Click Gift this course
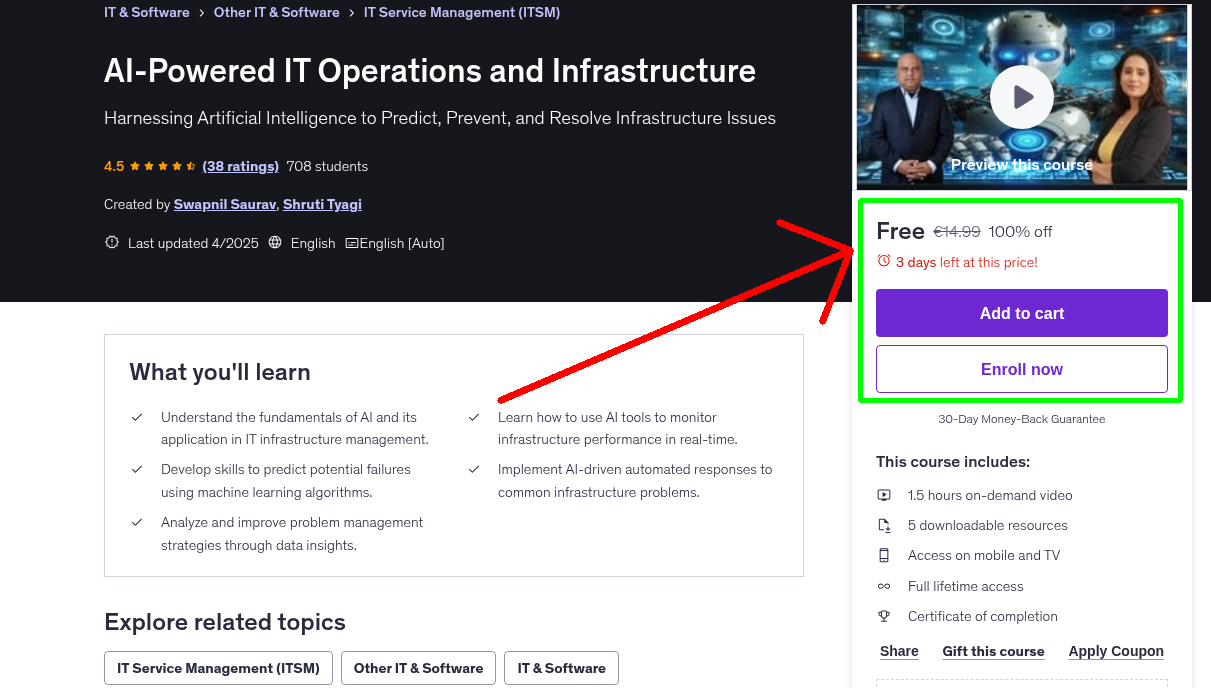The width and height of the screenshot is (1211, 688). click(x=993, y=651)
